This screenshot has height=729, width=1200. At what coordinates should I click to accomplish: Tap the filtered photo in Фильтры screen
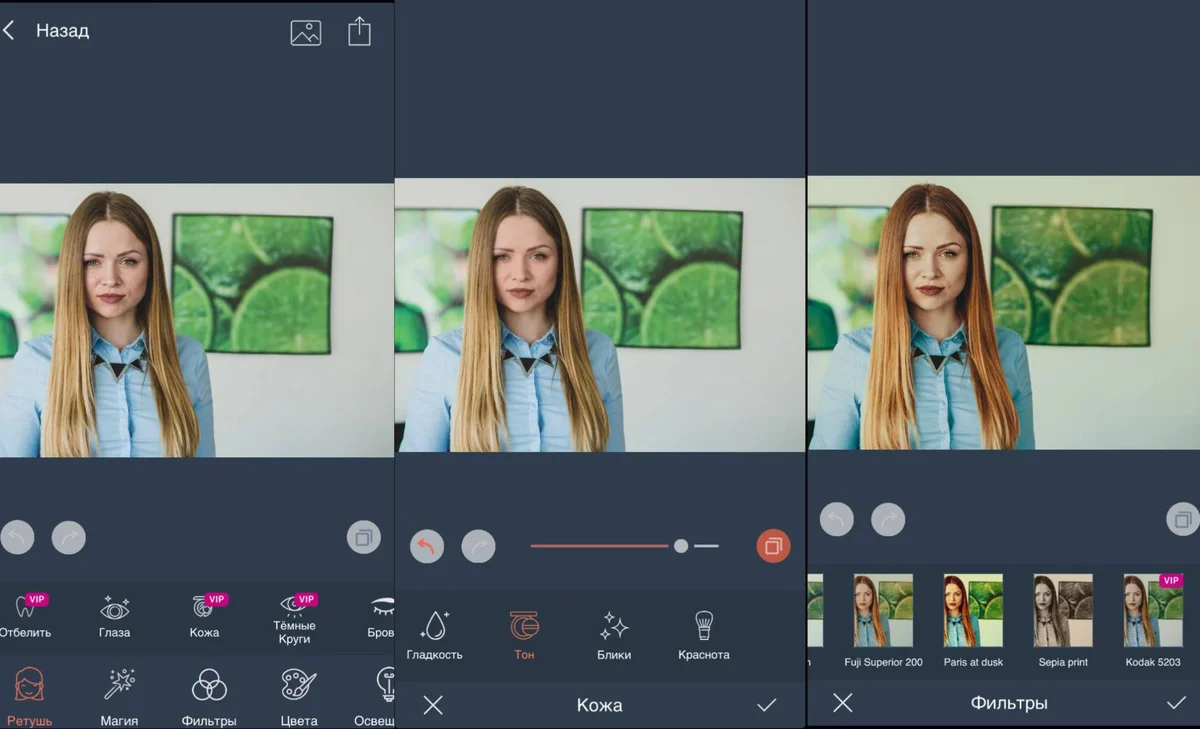pyautogui.click(x=1004, y=312)
